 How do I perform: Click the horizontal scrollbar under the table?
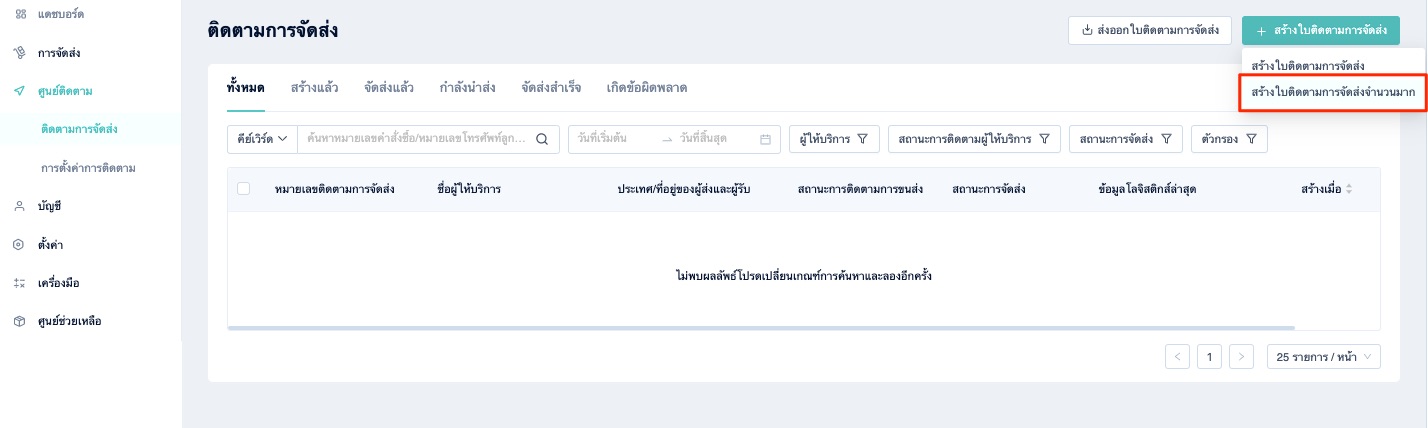coord(761,327)
